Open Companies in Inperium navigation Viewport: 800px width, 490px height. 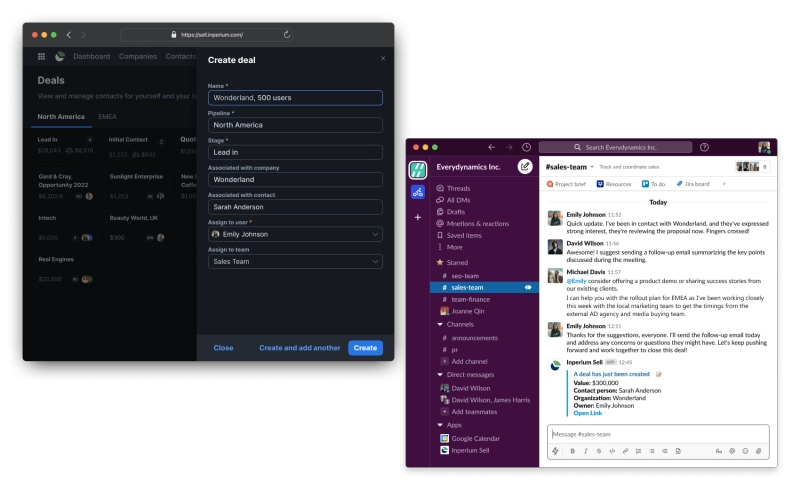pyautogui.click(x=138, y=56)
